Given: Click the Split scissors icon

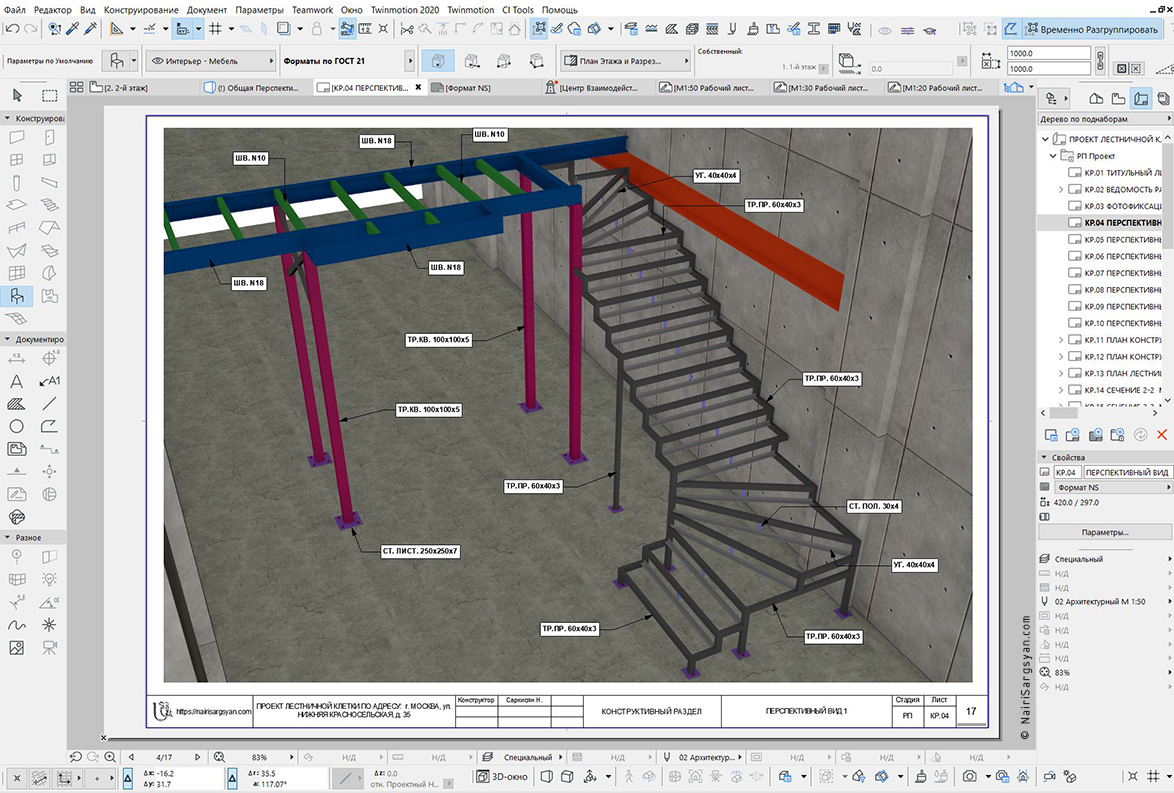Looking at the screenshot, I should click(407, 29).
